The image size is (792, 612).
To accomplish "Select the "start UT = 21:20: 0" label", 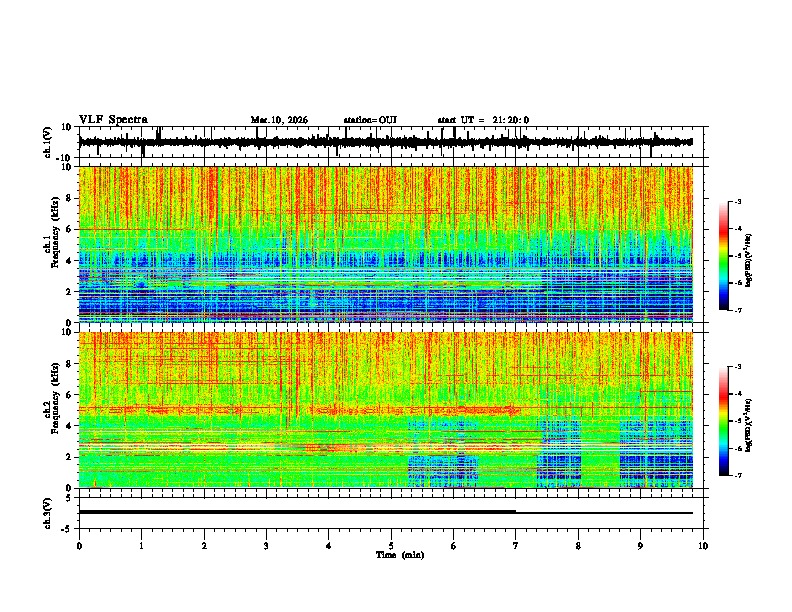I will coord(483,120).
